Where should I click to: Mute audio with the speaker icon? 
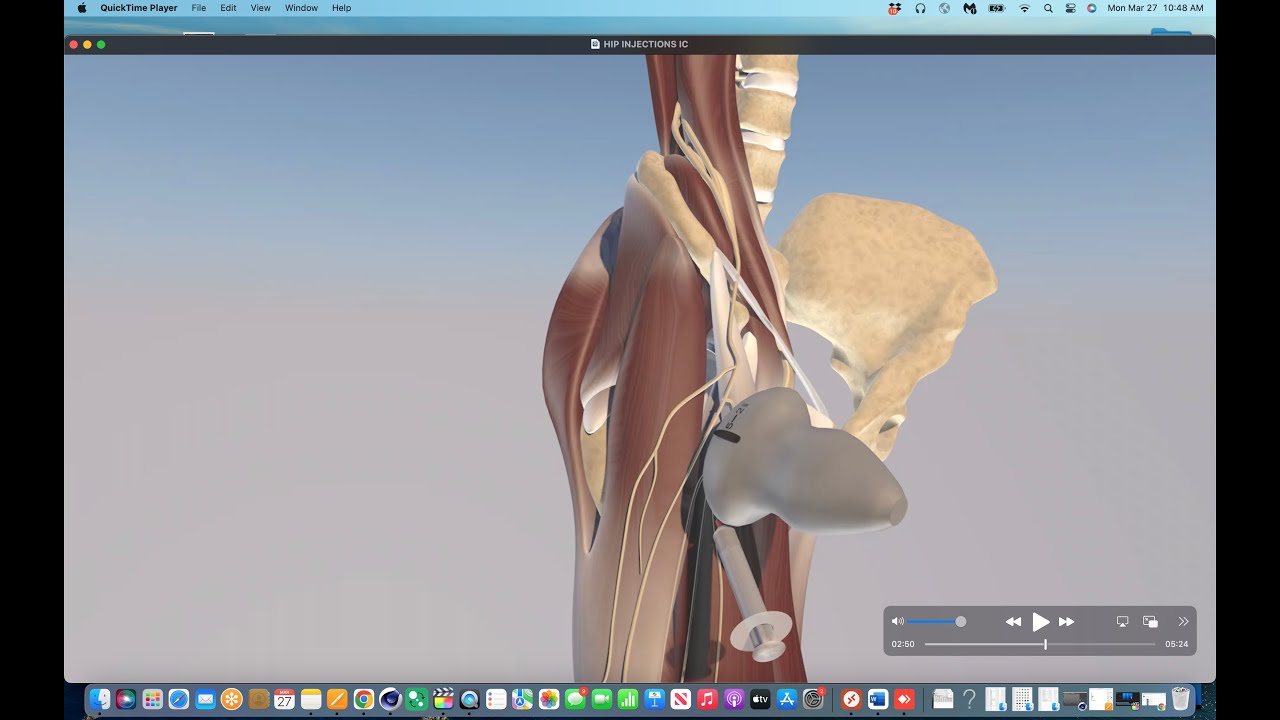897,622
